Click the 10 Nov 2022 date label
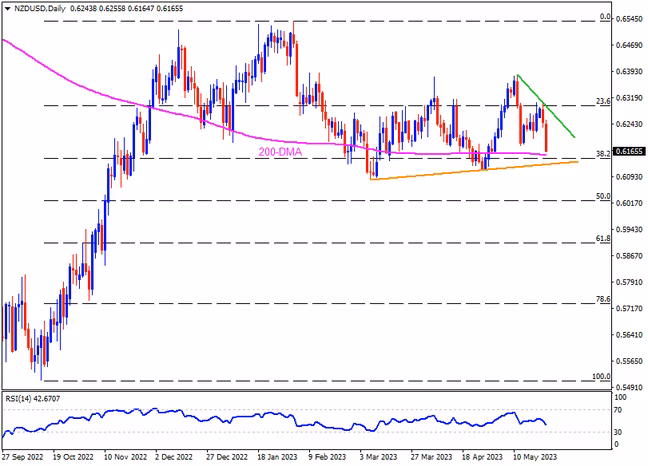The width and height of the screenshot is (648, 466). point(125,457)
